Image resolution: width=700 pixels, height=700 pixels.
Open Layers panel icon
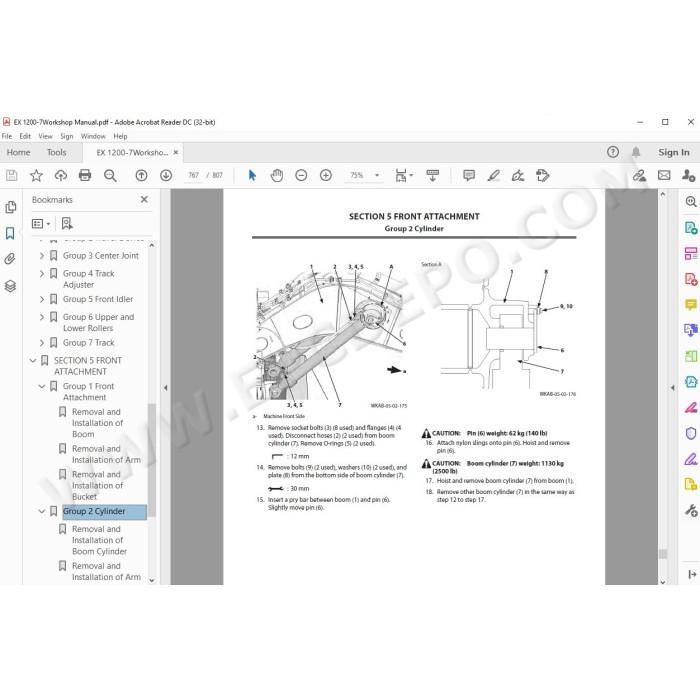pos(10,286)
